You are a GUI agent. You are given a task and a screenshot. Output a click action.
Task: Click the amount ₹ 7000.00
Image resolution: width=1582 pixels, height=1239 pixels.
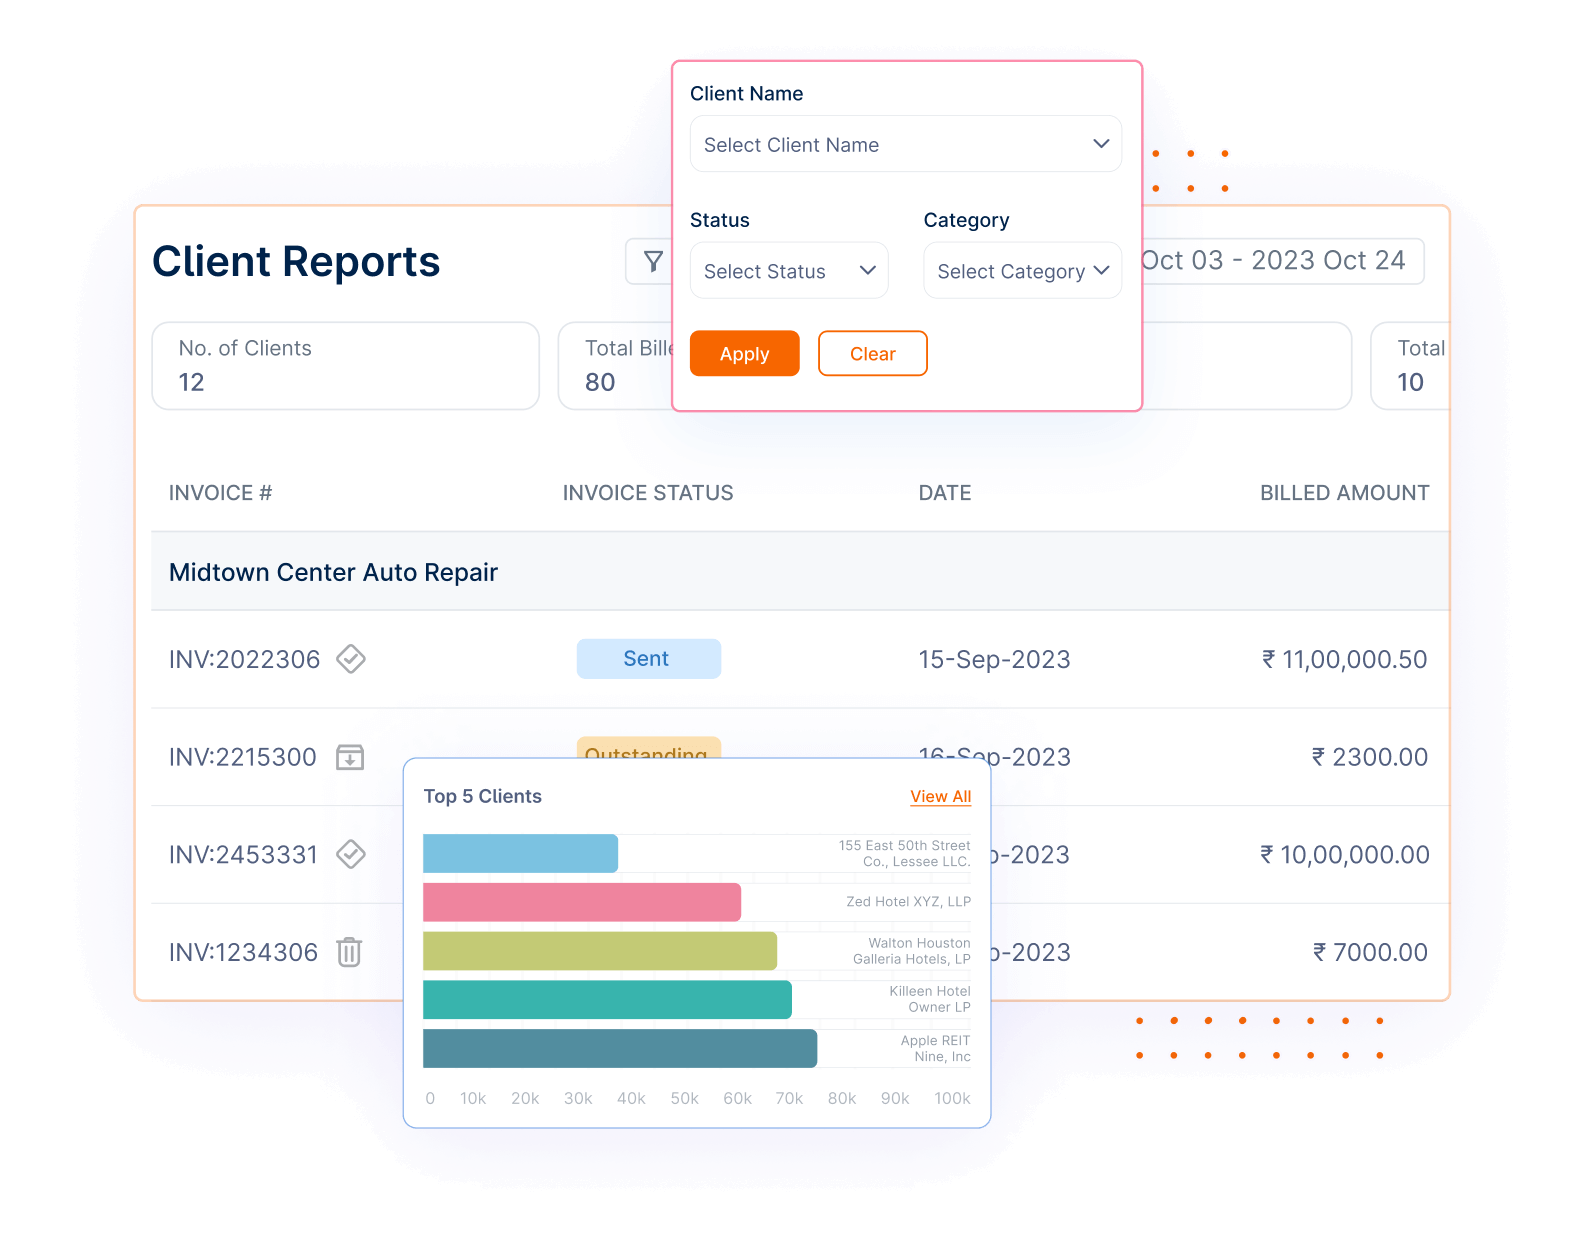(1370, 952)
